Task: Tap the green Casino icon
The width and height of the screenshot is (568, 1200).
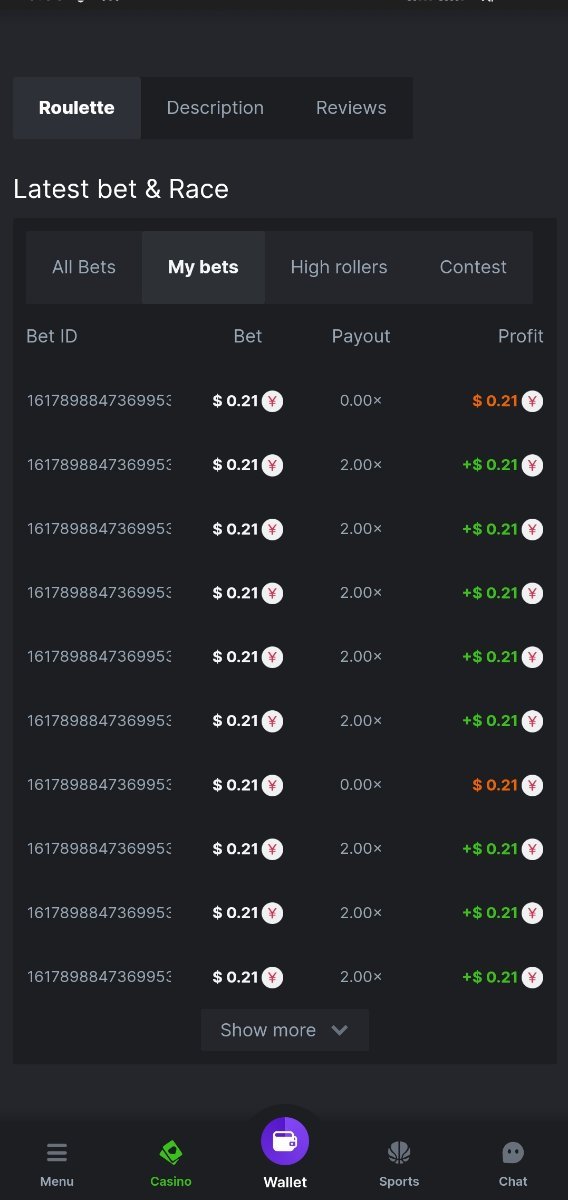Action: point(171,1153)
